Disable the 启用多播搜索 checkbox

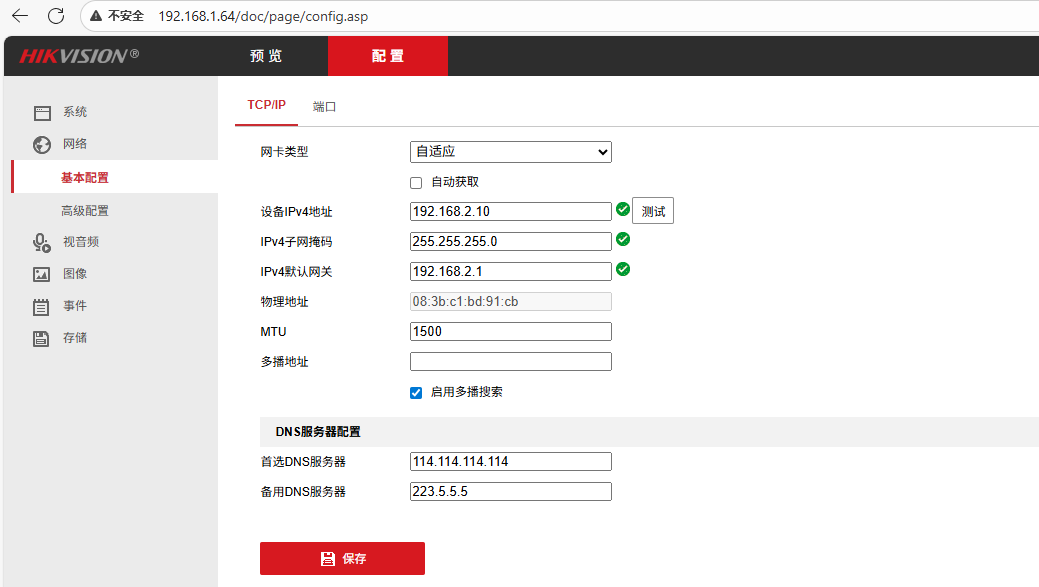(415, 392)
